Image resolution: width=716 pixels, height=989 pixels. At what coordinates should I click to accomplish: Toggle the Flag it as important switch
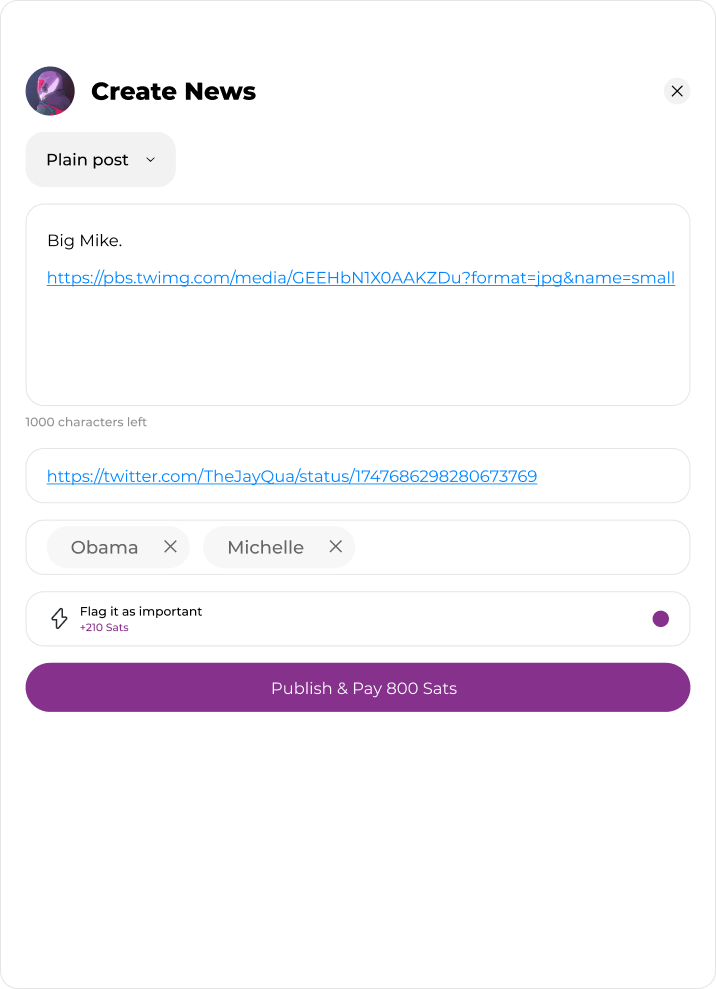[x=660, y=619]
